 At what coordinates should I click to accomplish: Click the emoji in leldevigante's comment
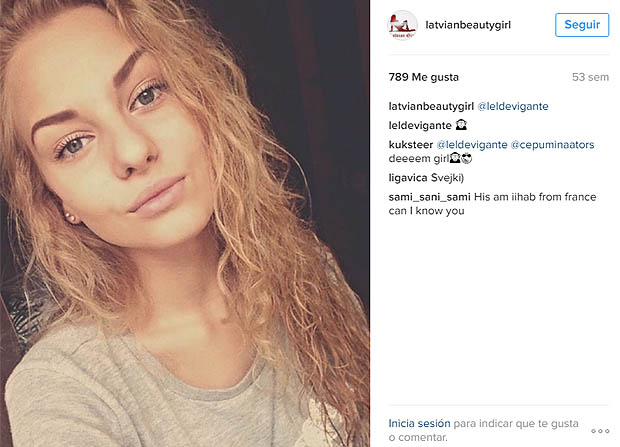coord(461,125)
